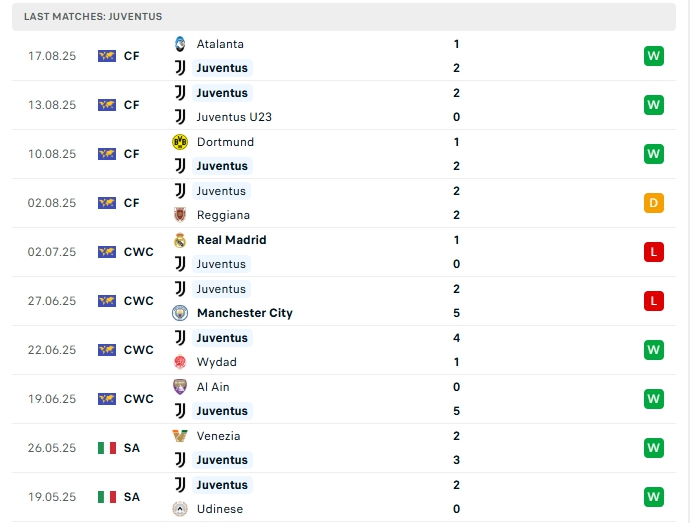
Task: Click the L result badge for the Real Madrid match
Action: 654,252
